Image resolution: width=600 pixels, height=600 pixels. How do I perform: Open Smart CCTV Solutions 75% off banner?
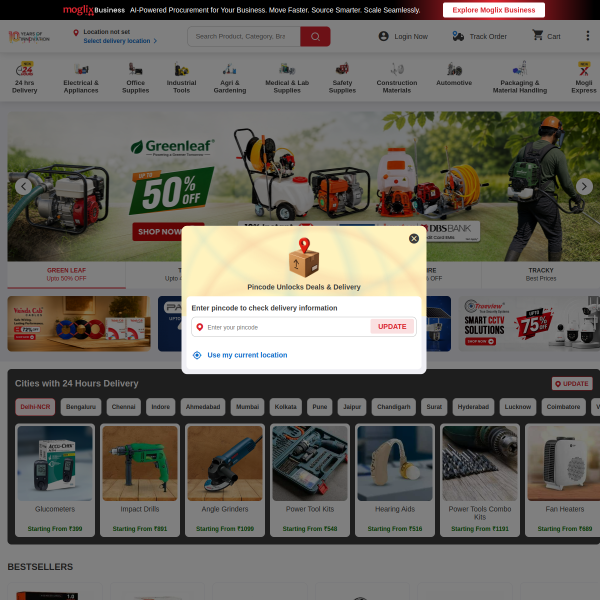click(x=529, y=324)
